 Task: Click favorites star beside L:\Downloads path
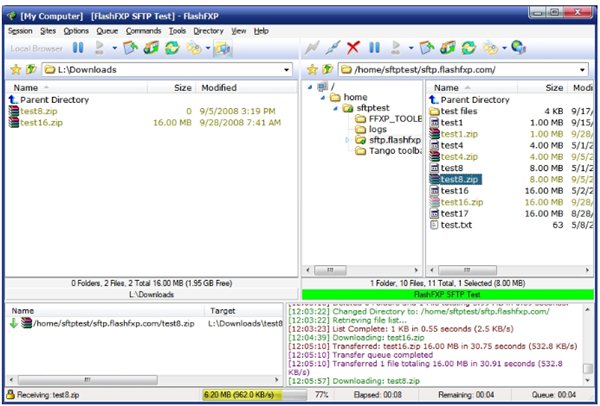[13, 69]
